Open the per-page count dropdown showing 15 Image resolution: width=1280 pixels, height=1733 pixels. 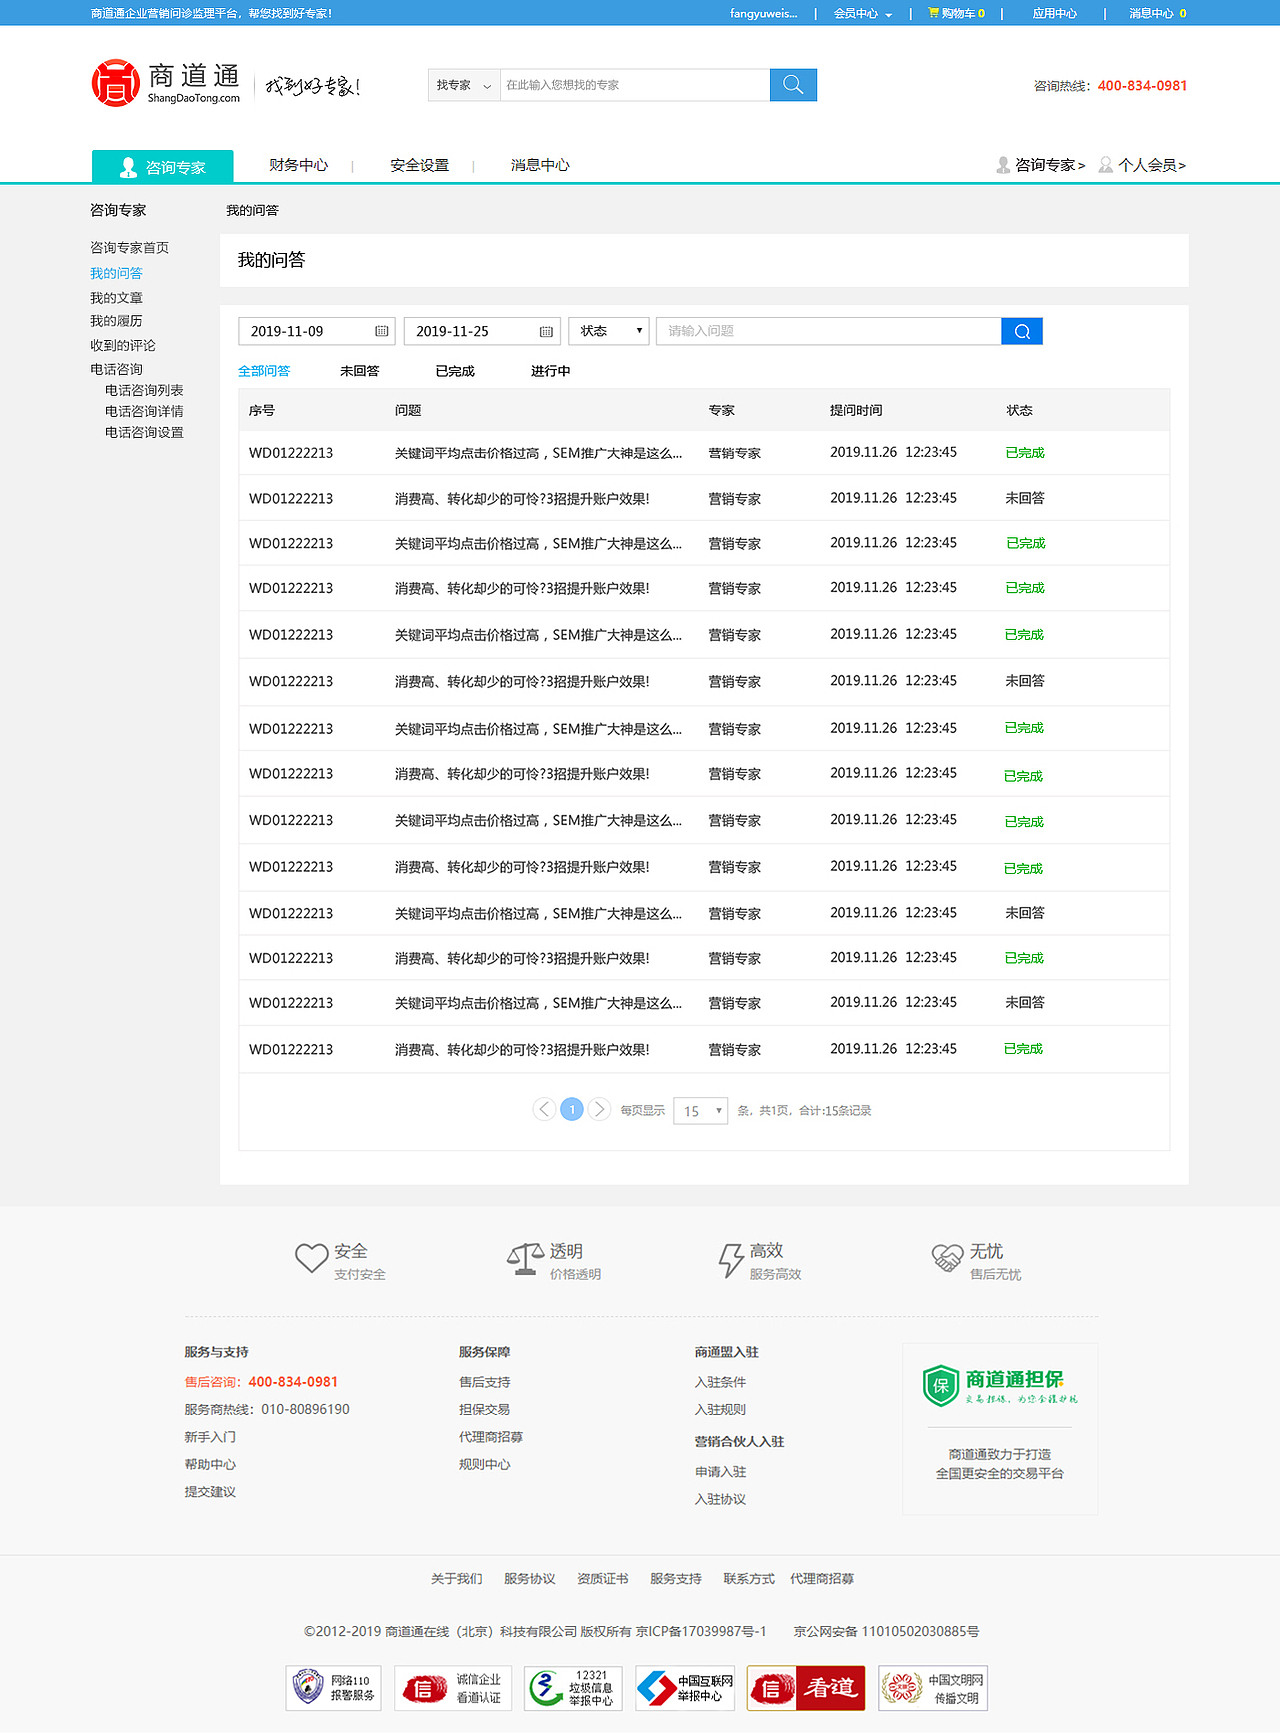coord(701,1111)
